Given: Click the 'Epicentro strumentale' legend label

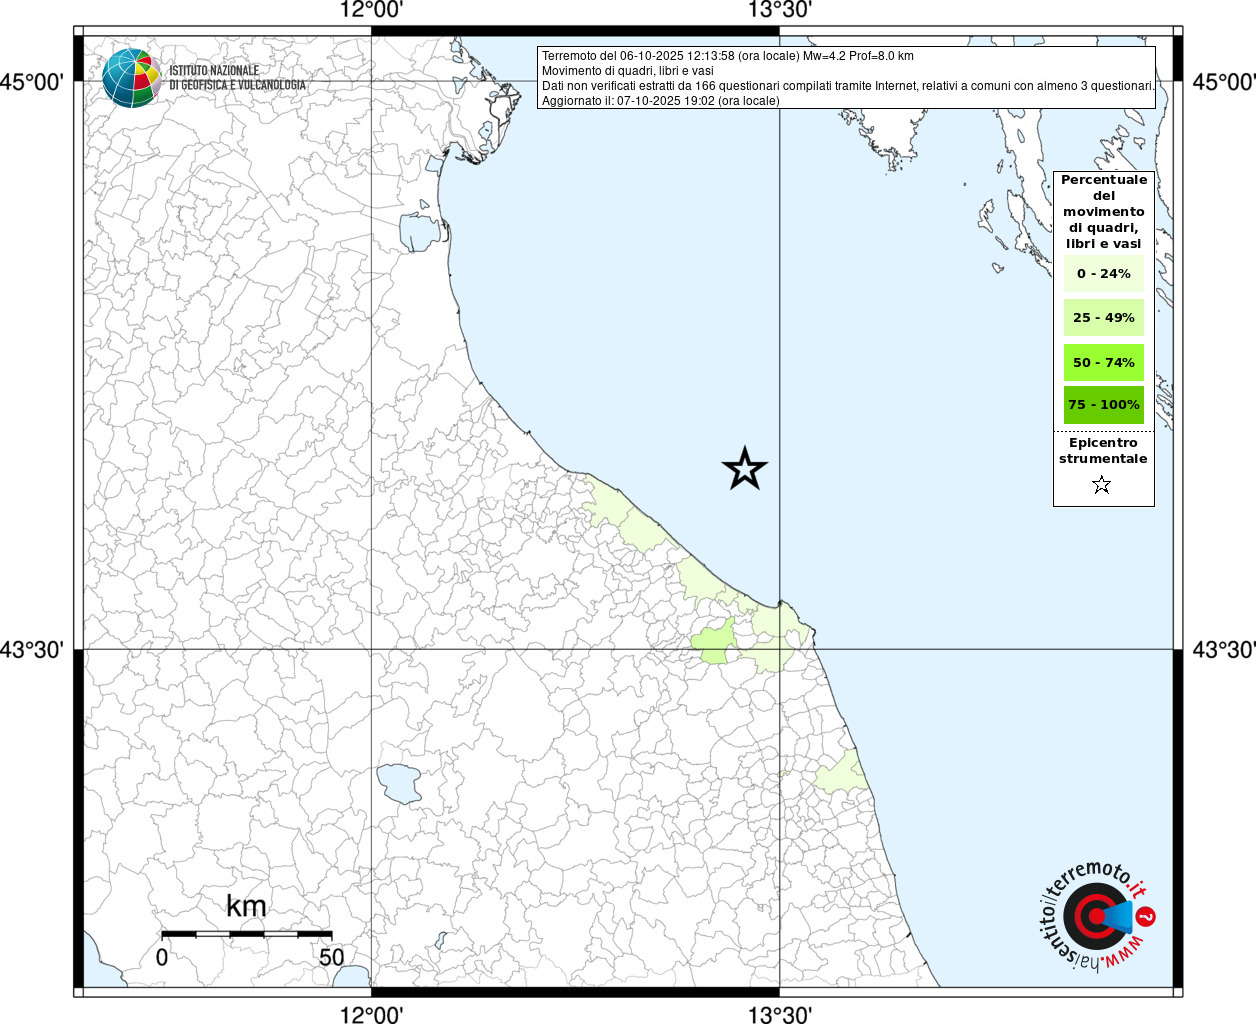Looking at the screenshot, I should (1103, 450).
